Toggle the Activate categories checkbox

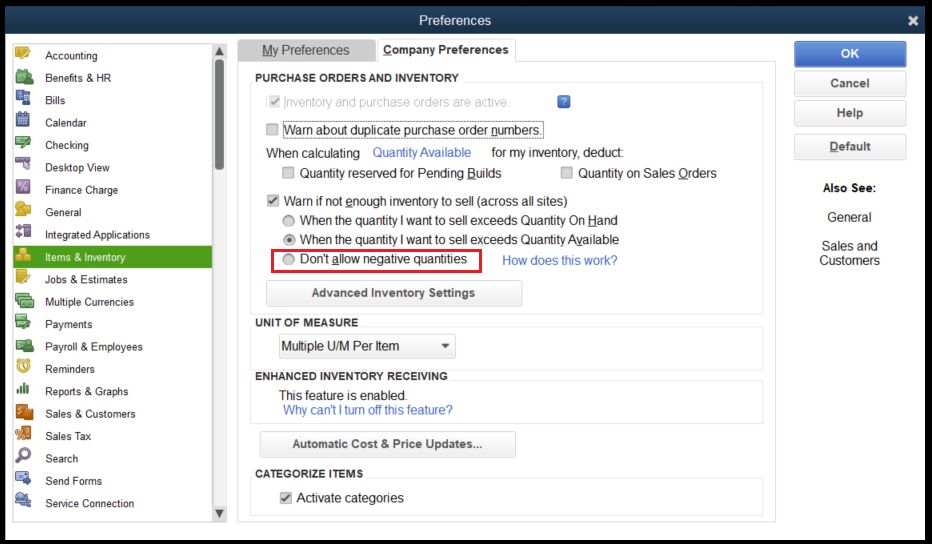286,498
